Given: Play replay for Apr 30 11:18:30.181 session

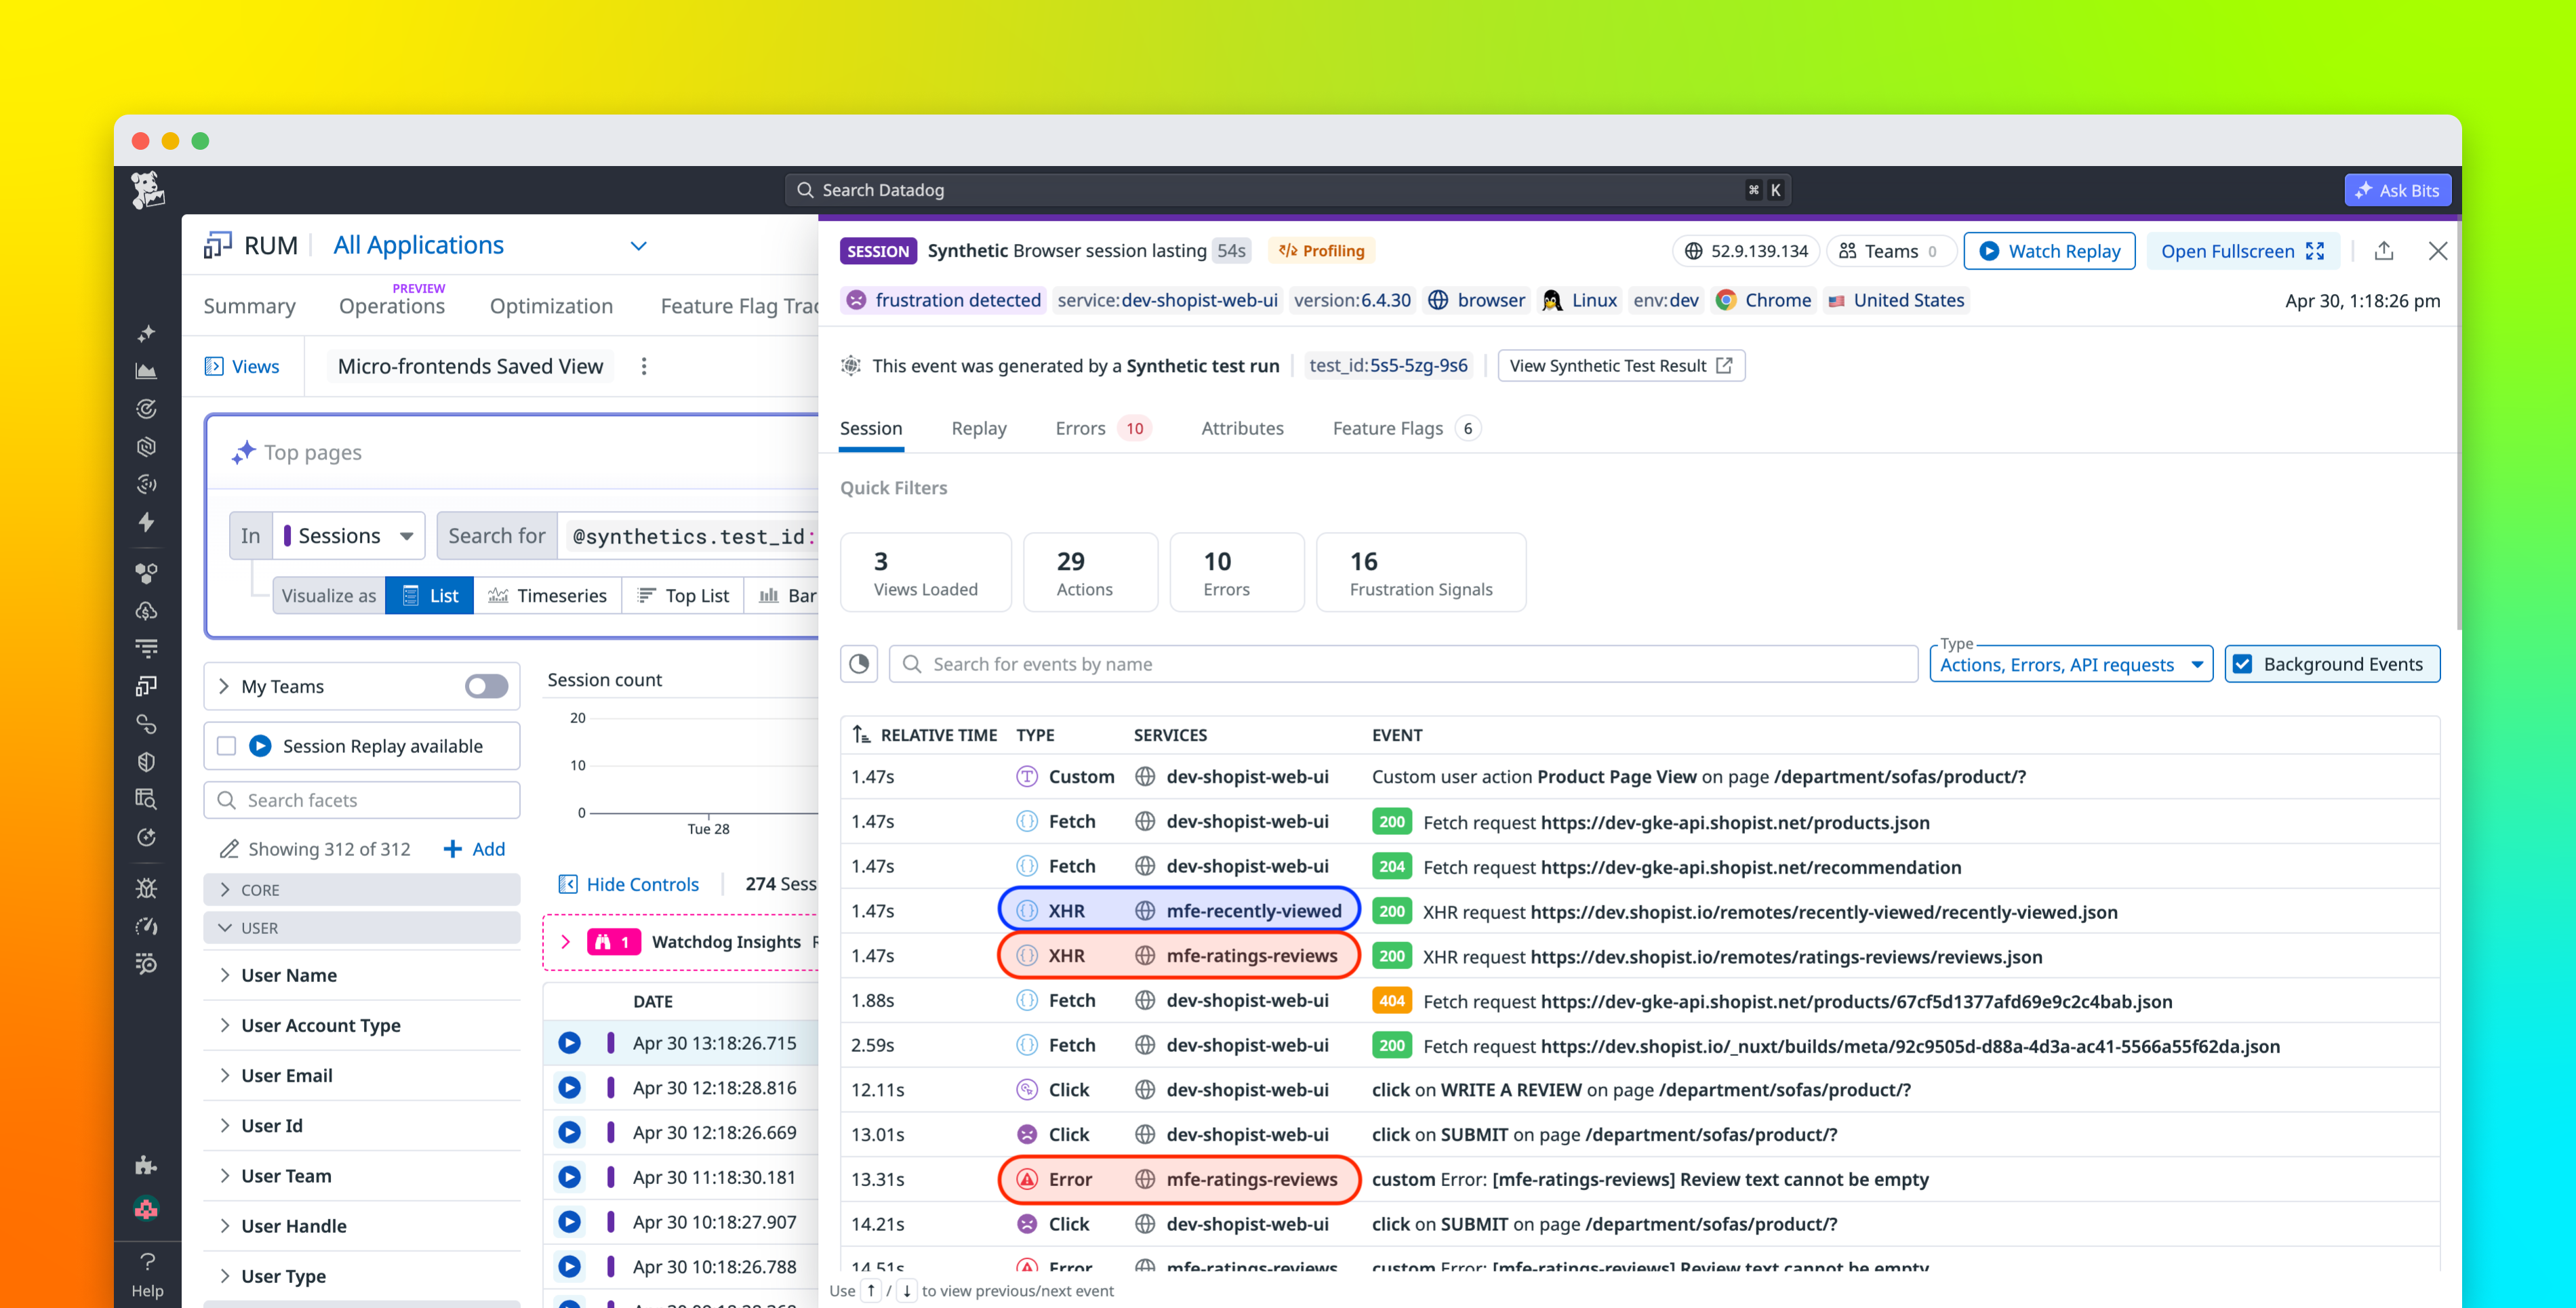Looking at the screenshot, I should pos(570,1177).
